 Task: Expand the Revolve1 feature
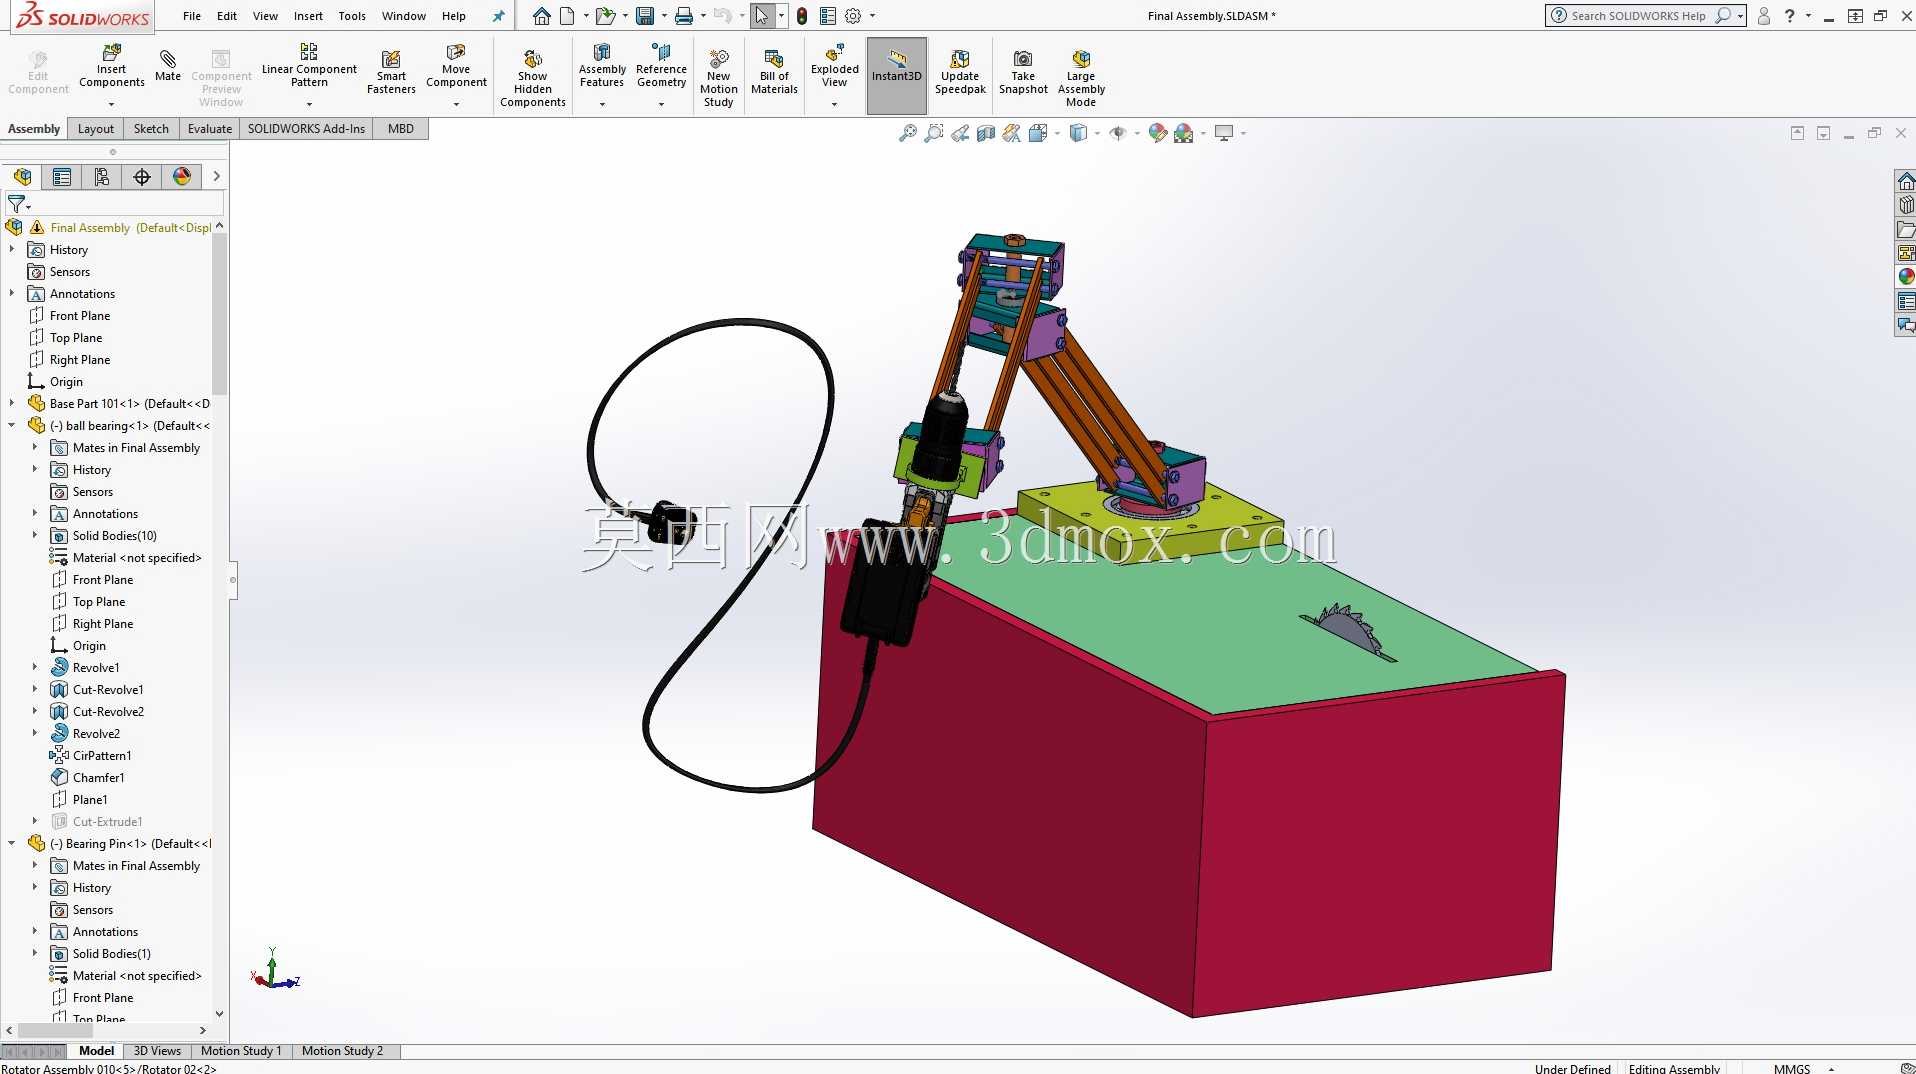(34, 668)
